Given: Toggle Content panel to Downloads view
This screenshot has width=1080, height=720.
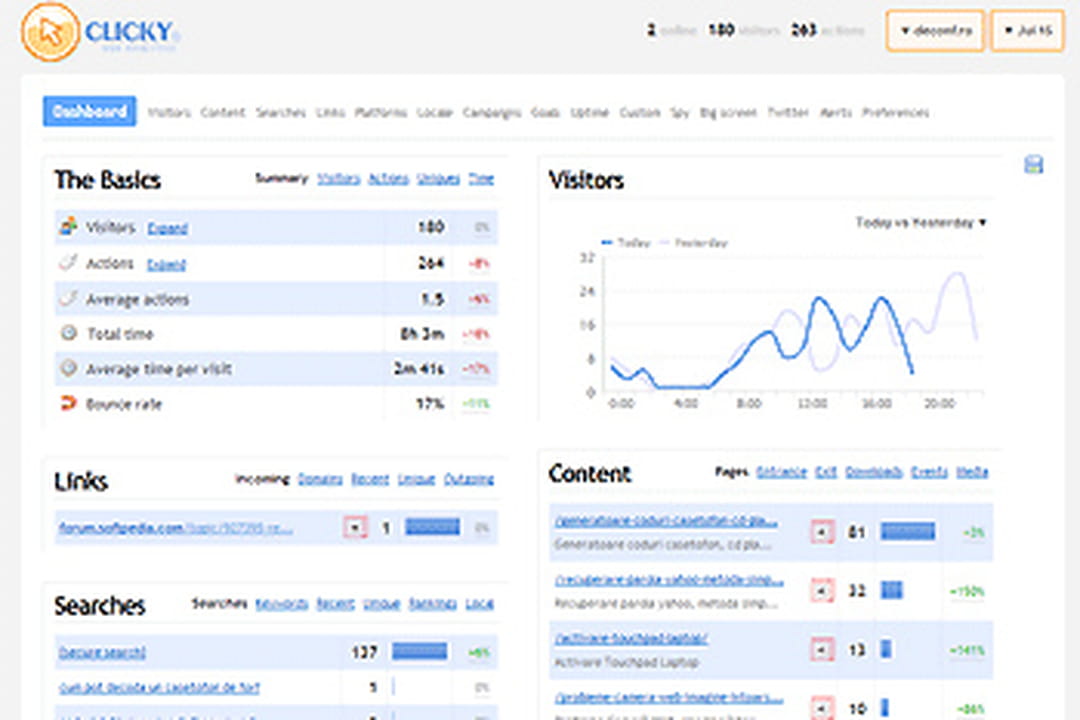Looking at the screenshot, I should click(x=875, y=471).
